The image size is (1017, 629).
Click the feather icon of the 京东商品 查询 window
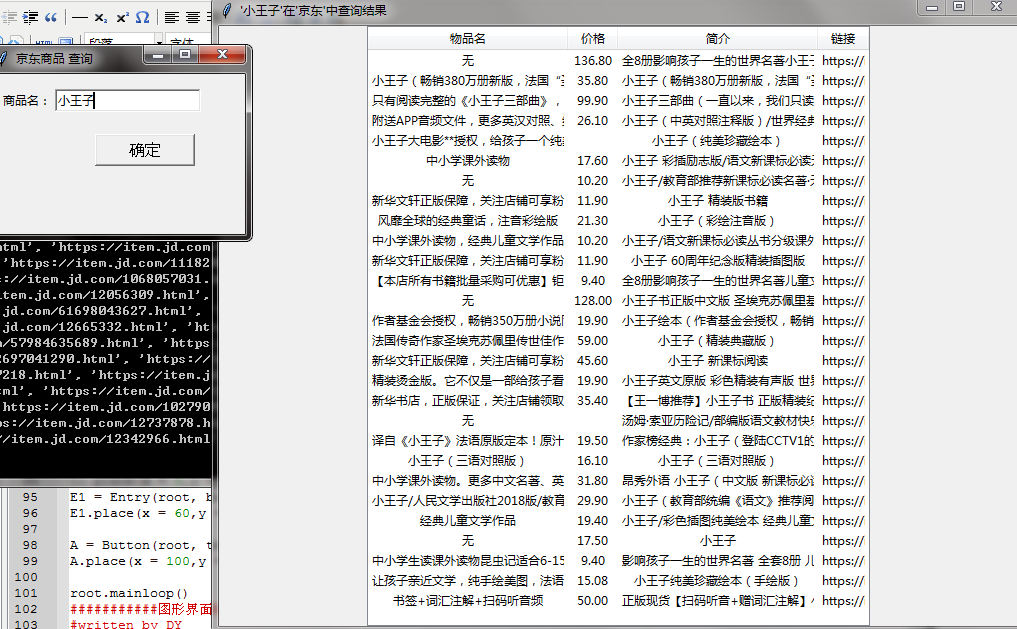pos(3,58)
